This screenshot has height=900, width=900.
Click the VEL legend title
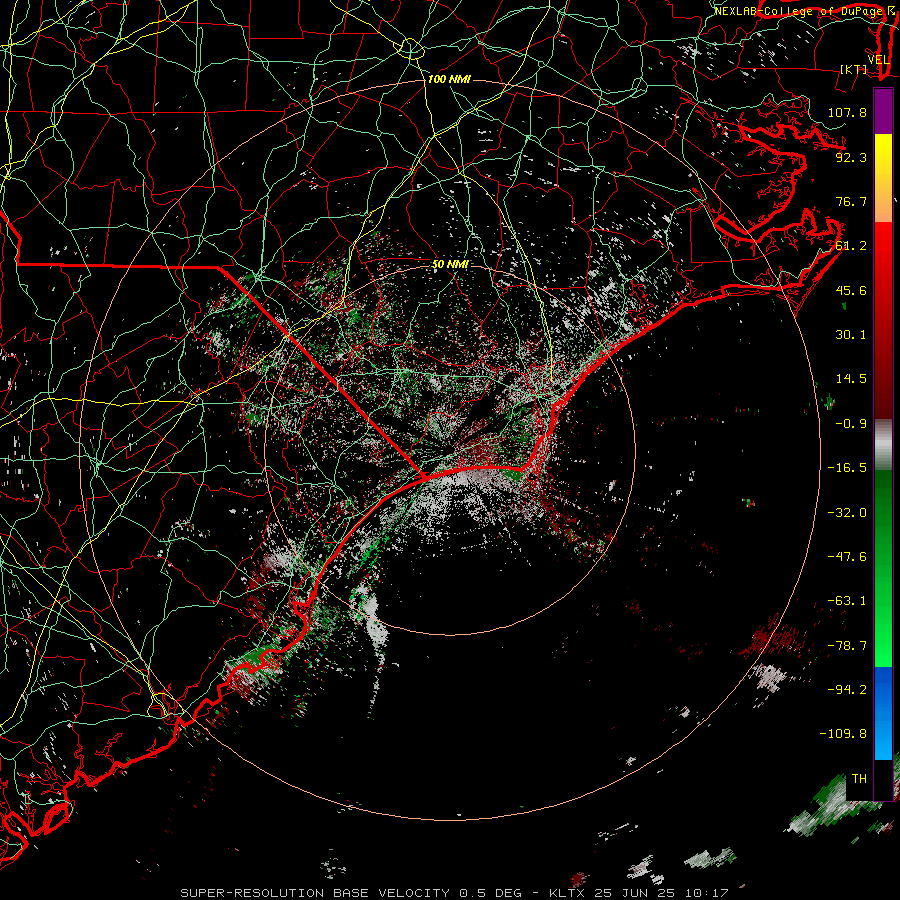coord(878,60)
